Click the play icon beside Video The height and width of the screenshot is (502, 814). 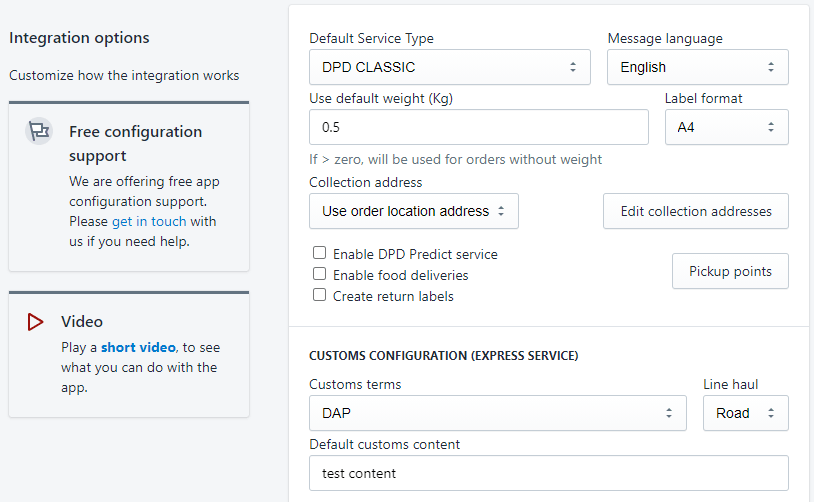click(36, 321)
